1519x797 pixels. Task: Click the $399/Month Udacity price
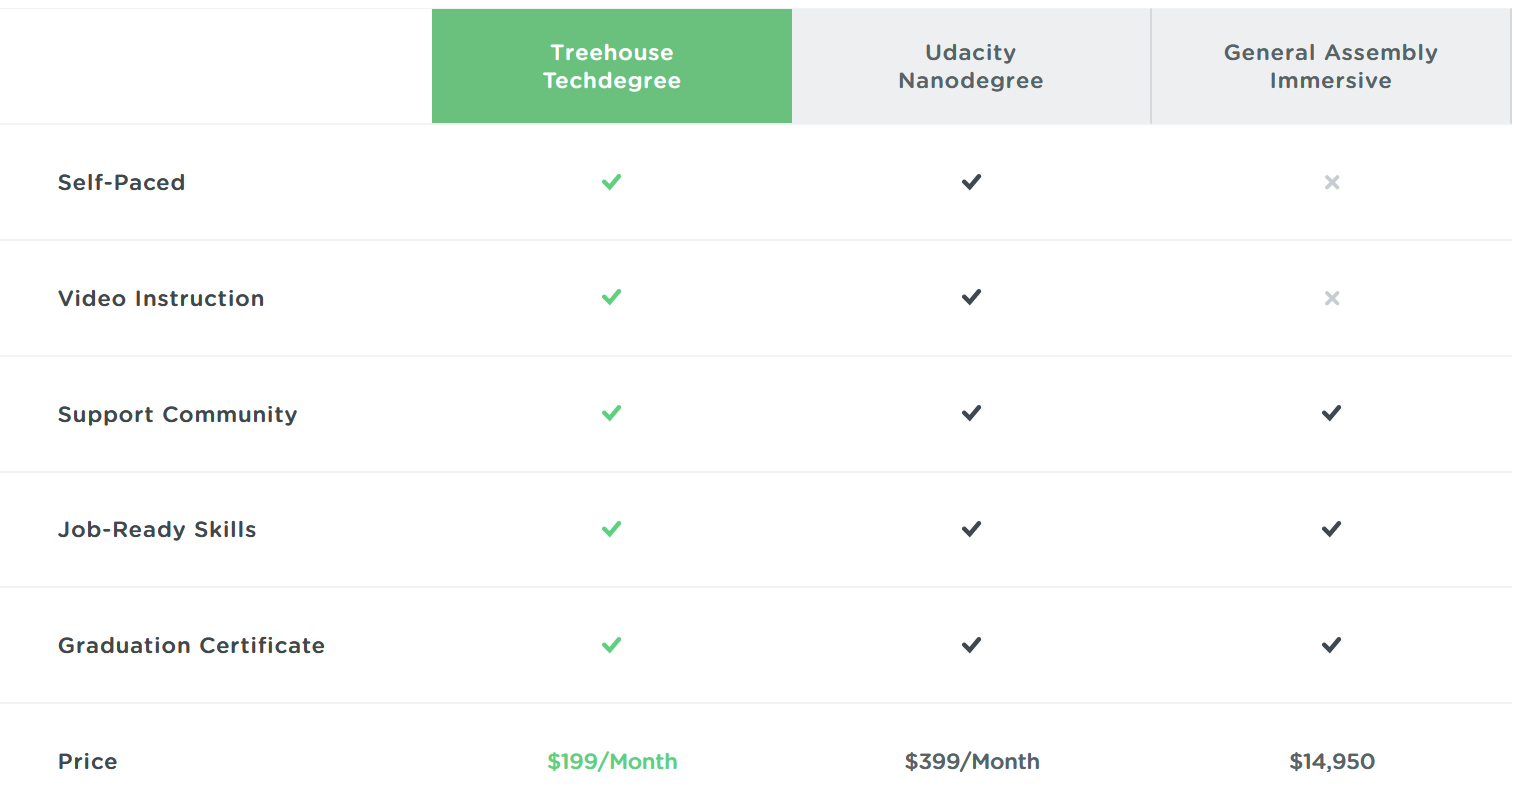(972, 762)
